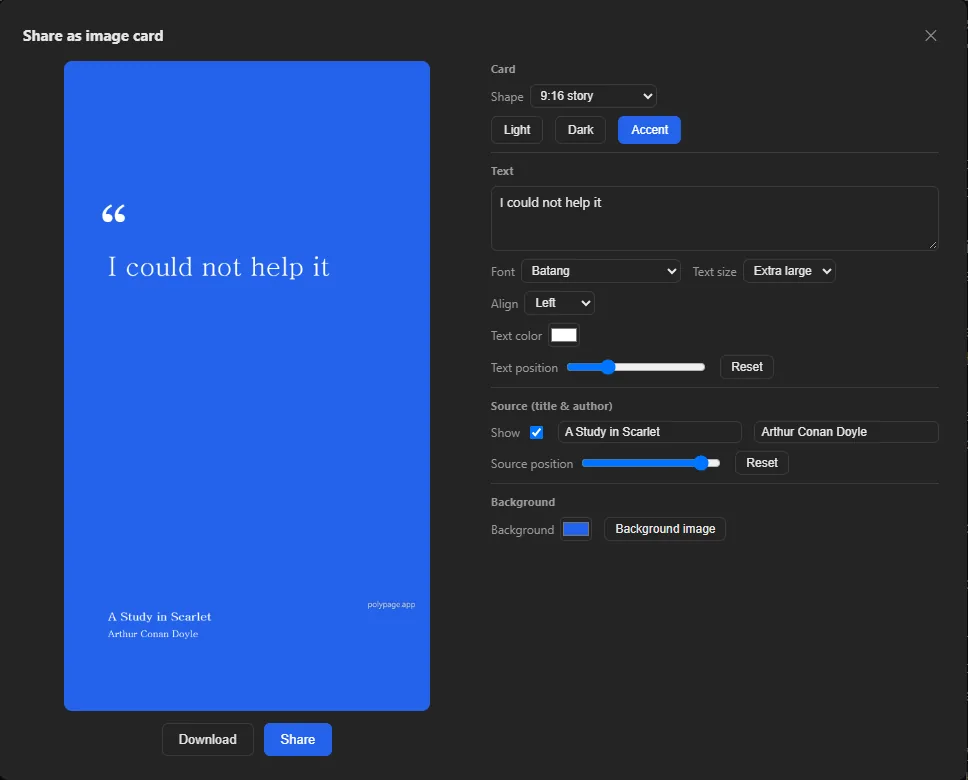Uncheck the Show source checkbox
This screenshot has width=968, height=780.
(x=536, y=432)
